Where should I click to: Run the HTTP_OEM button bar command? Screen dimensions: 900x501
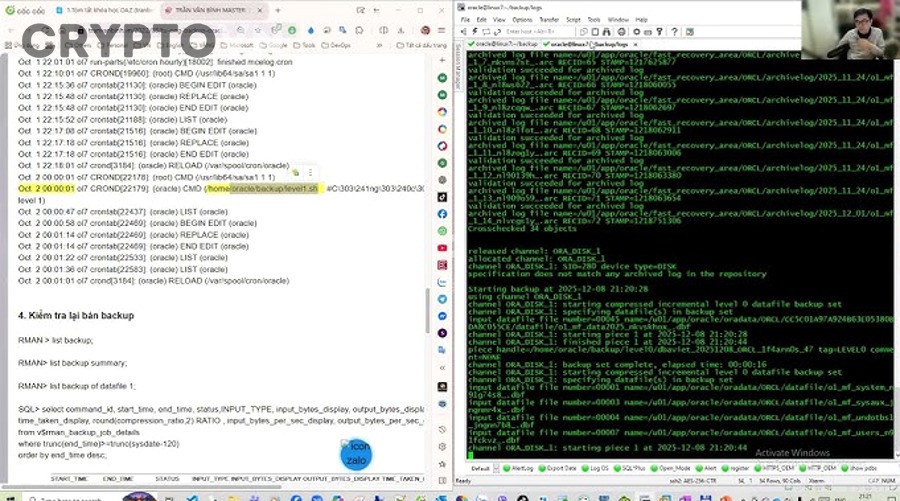coord(817,468)
